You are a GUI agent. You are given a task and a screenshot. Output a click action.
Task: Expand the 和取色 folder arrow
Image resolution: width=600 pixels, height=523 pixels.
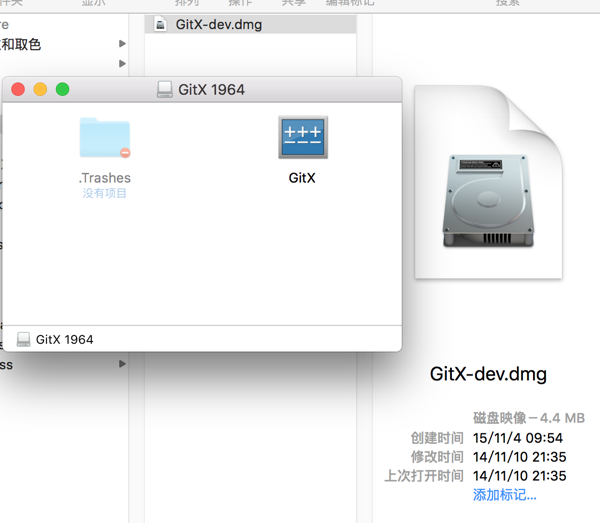coord(122,44)
